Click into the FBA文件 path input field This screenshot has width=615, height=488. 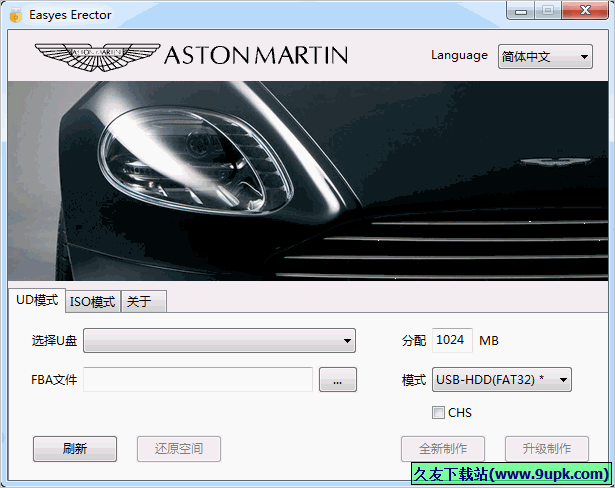coord(198,379)
